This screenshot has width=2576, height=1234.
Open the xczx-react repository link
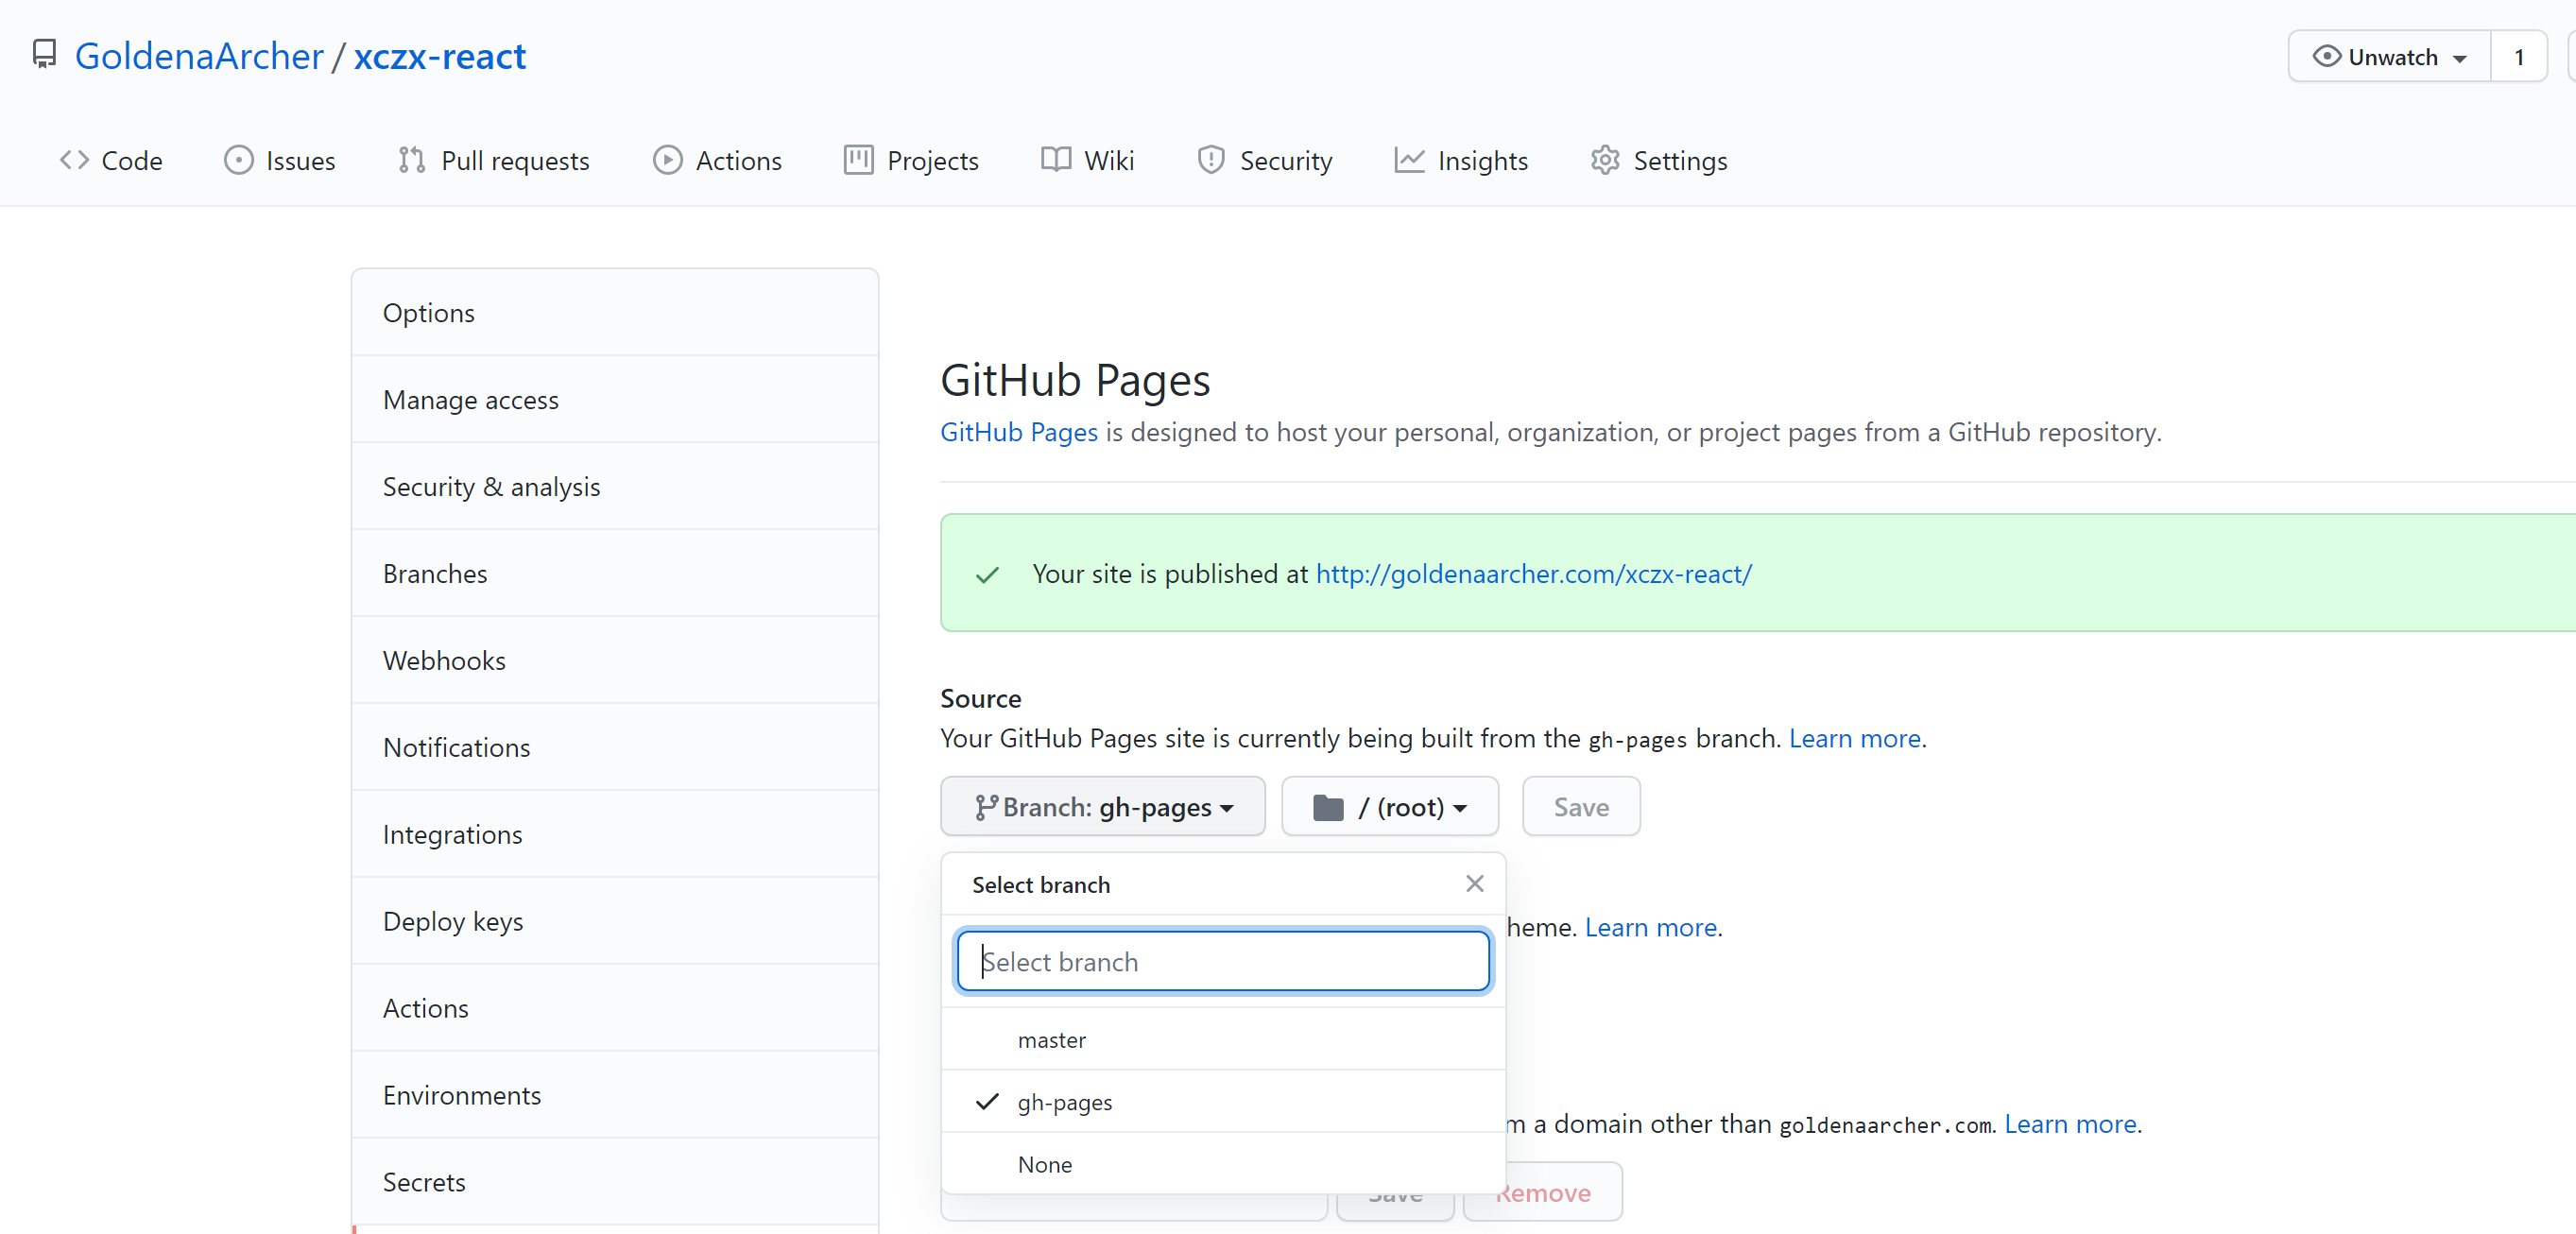[439, 55]
